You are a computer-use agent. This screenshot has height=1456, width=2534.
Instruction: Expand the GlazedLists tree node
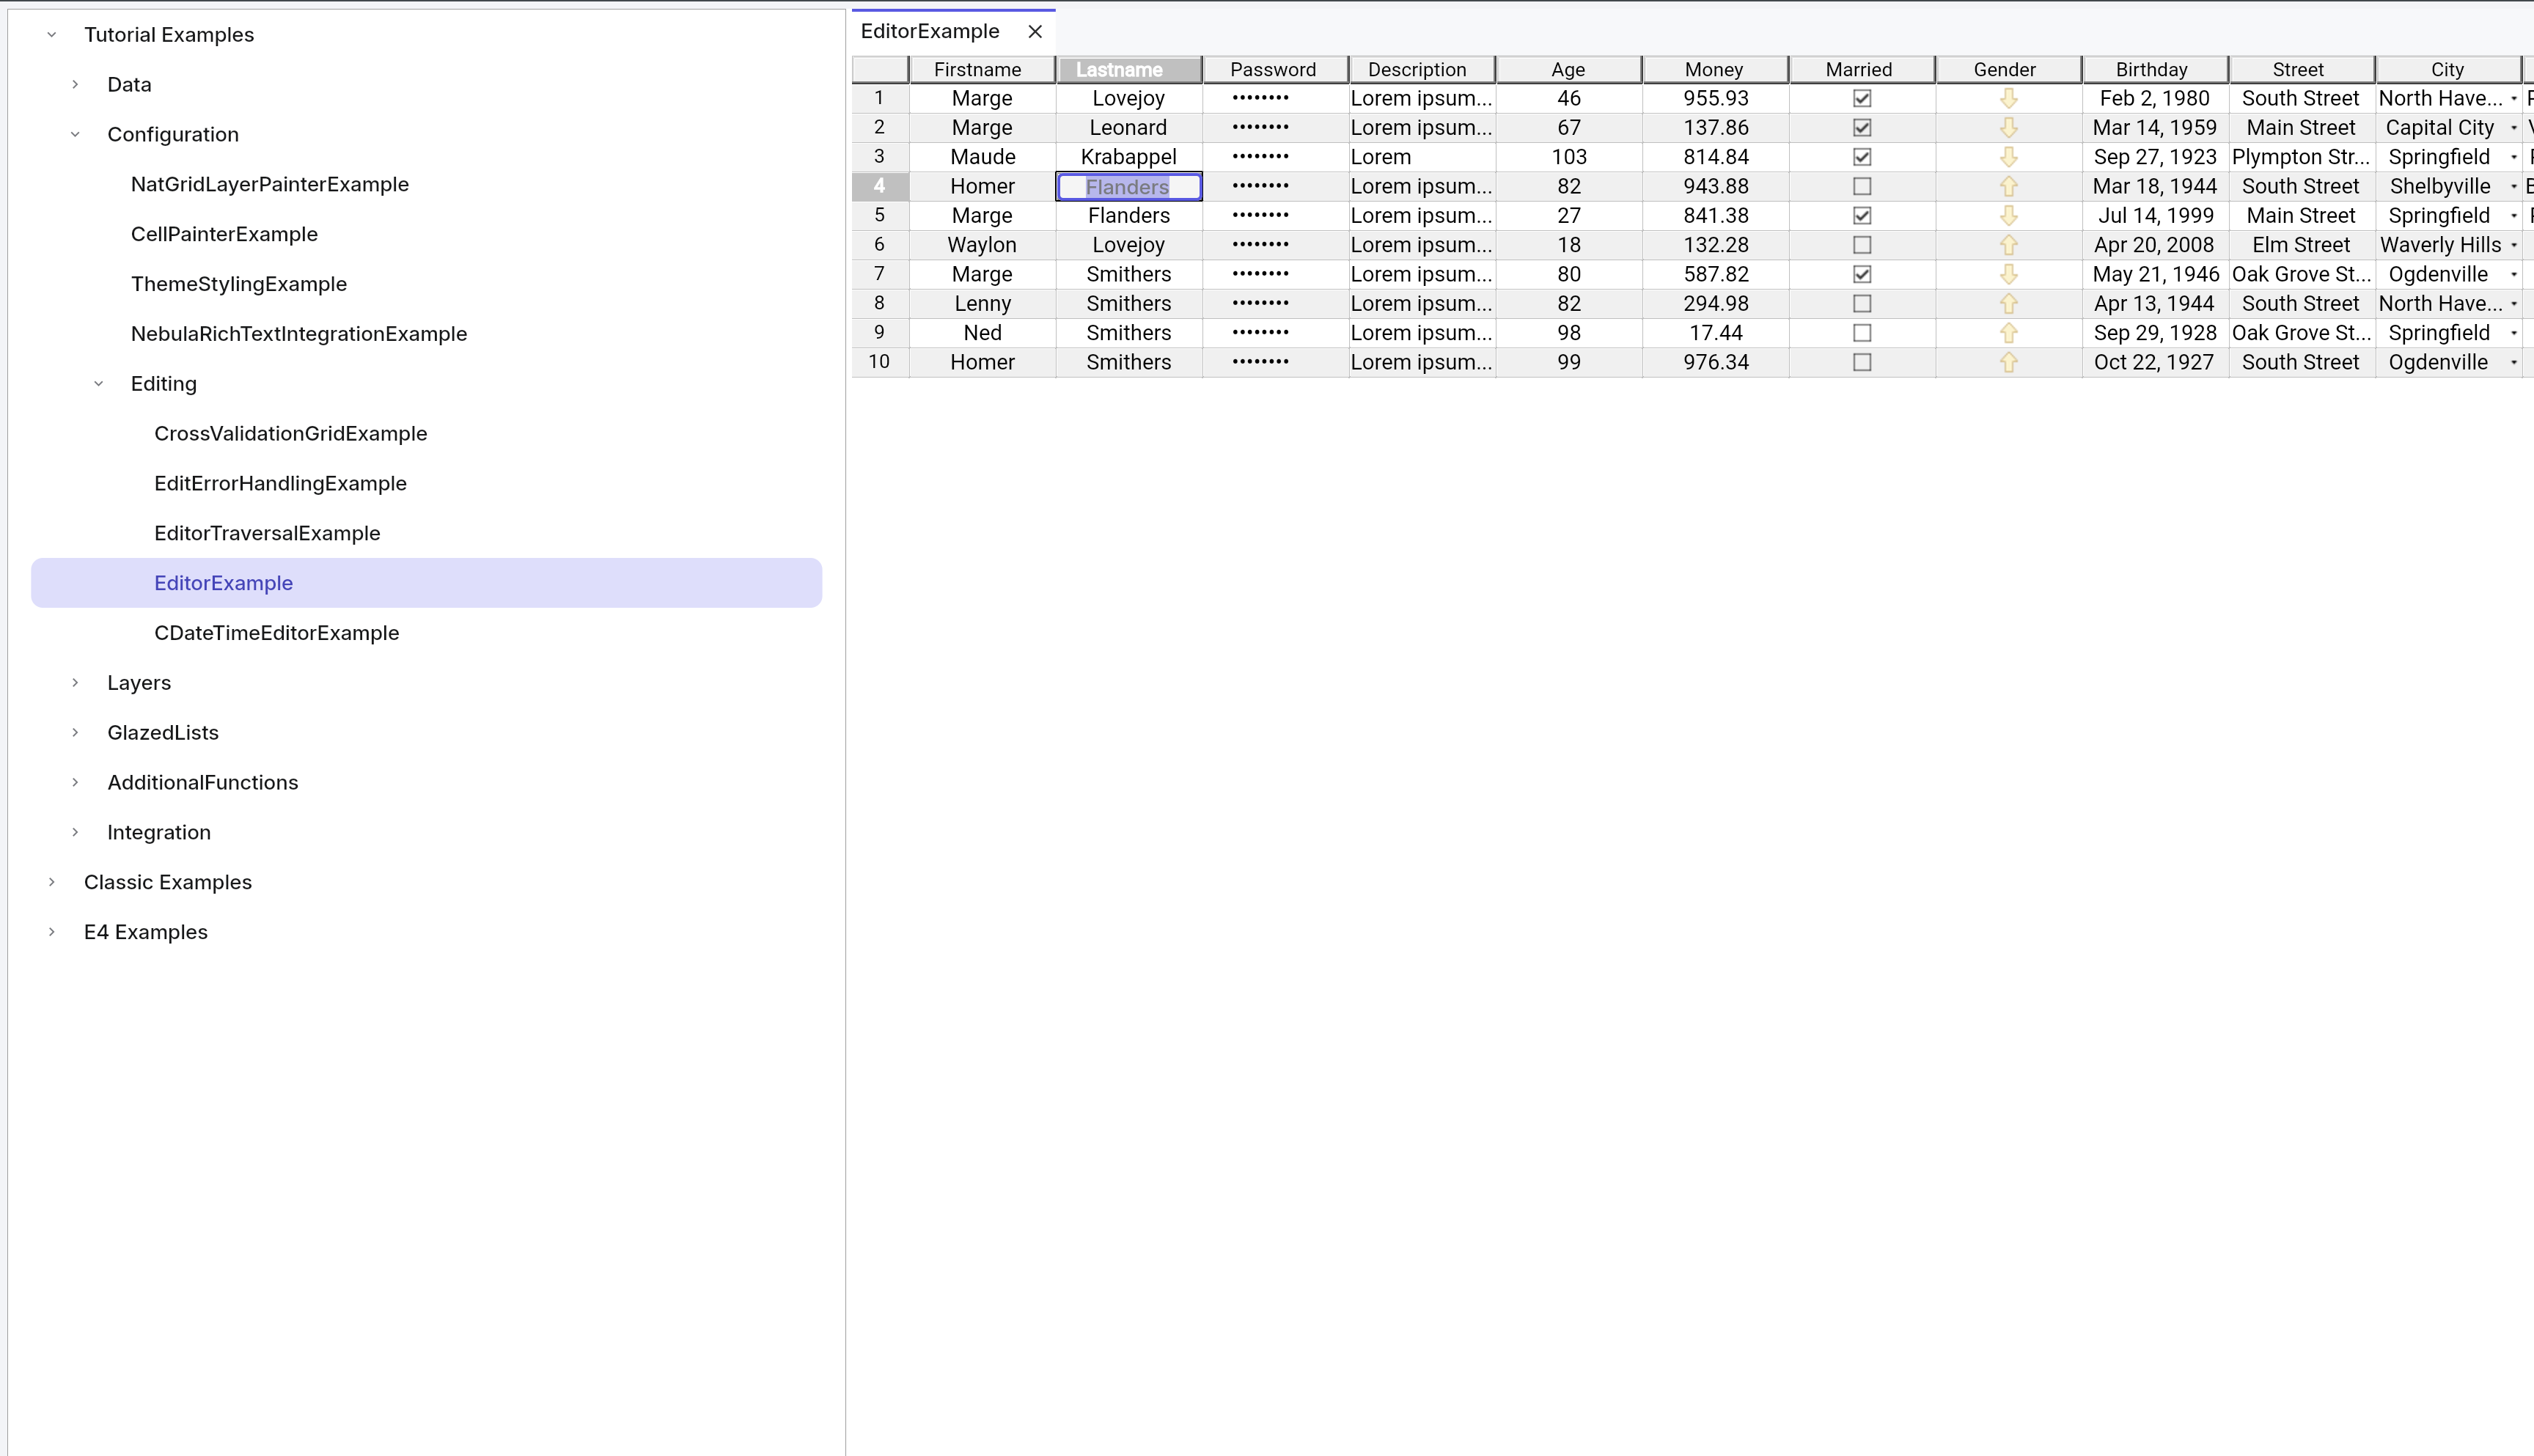[75, 733]
